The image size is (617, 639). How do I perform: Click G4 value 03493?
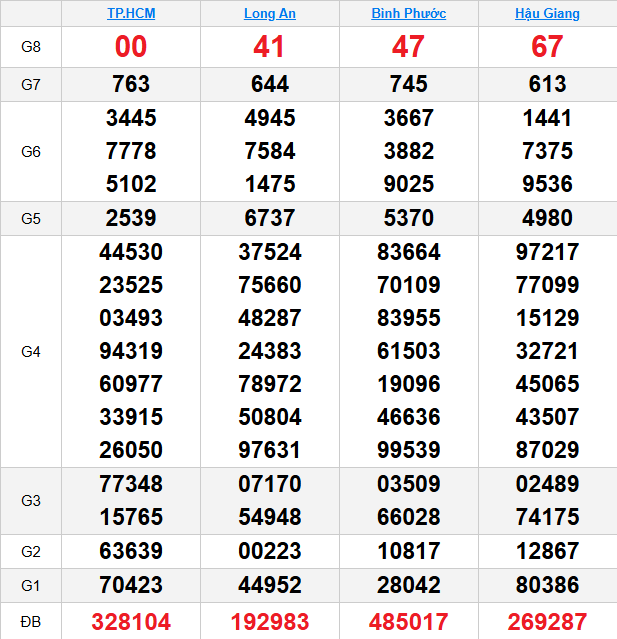(x=131, y=317)
